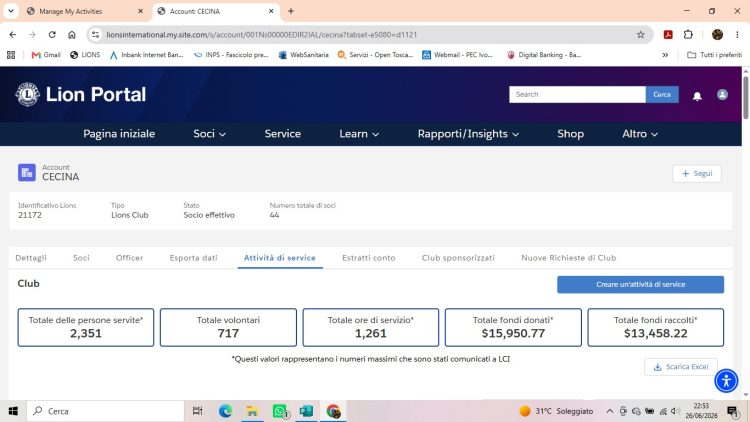The image size is (750, 422).
Task: Click the CECINA account icon
Action: tap(27, 173)
